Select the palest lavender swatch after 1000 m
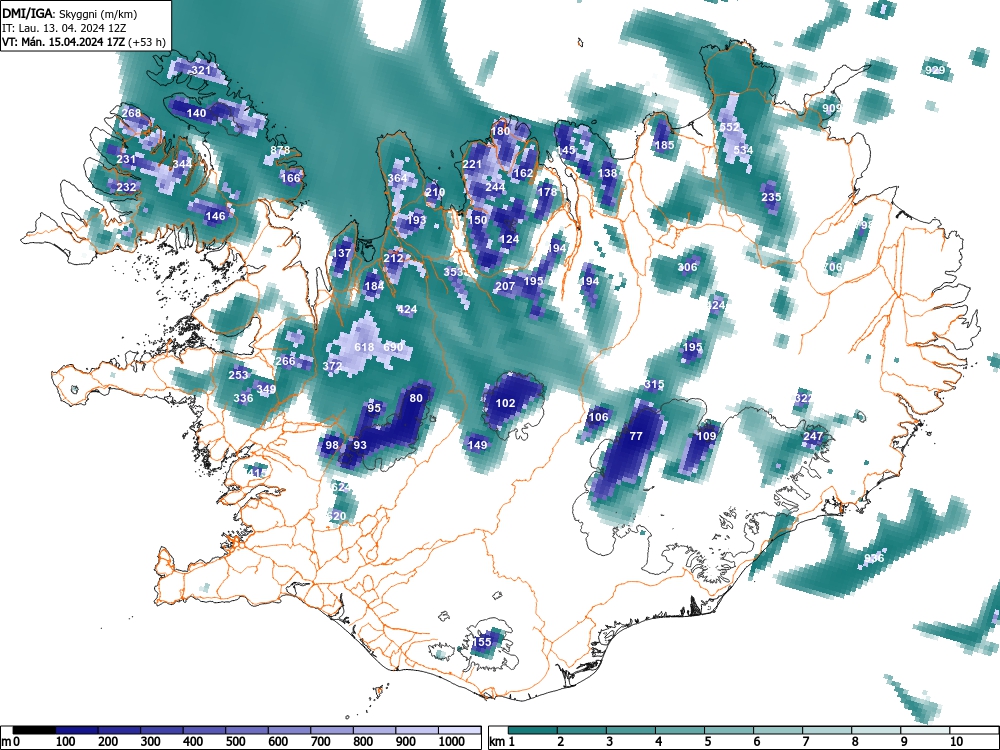Screen dimensions: 1000x750 (459, 730)
